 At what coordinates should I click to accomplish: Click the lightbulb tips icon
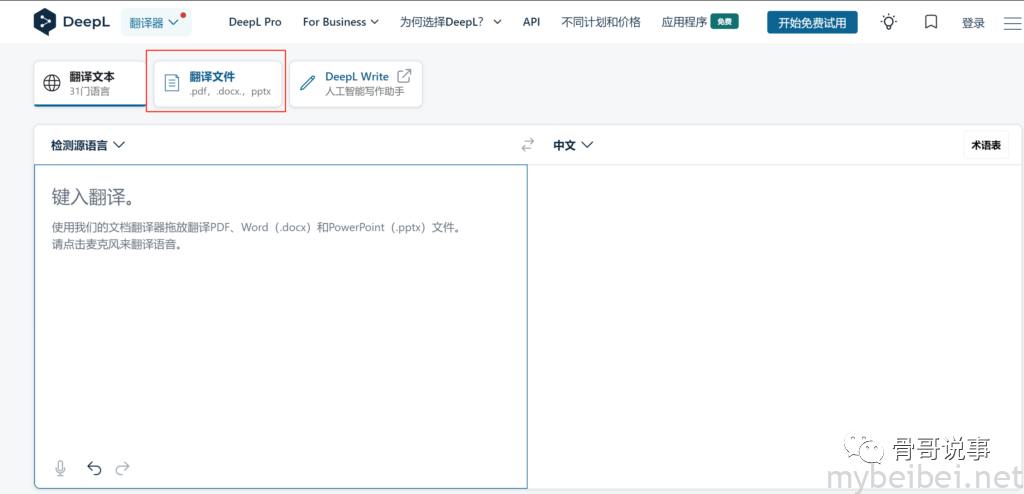[x=889, y=22]
